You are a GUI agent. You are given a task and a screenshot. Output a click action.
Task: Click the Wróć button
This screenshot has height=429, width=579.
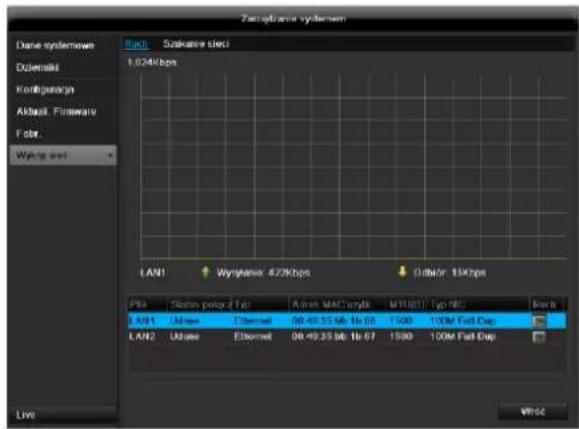(x=532, y=411)
